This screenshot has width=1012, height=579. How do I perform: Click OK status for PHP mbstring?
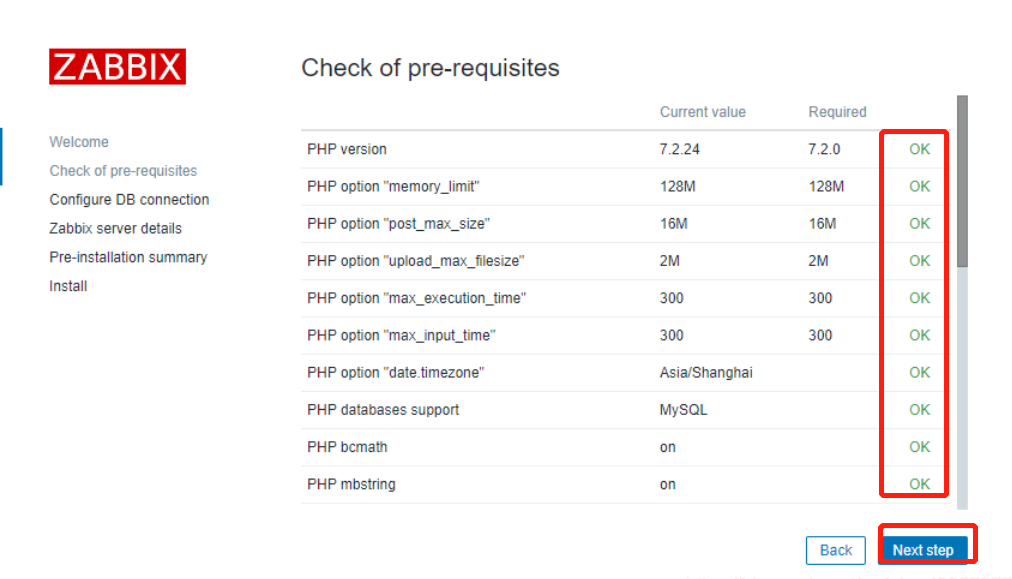(x=919, y=484)
